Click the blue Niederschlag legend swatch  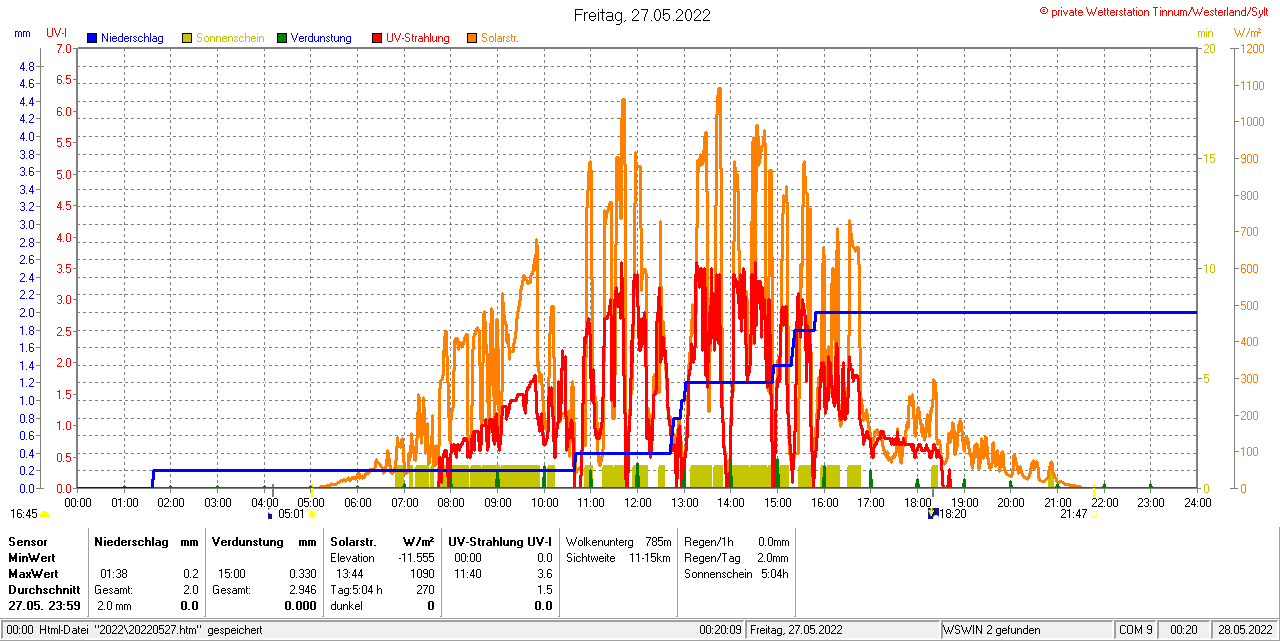pos(92,38)
